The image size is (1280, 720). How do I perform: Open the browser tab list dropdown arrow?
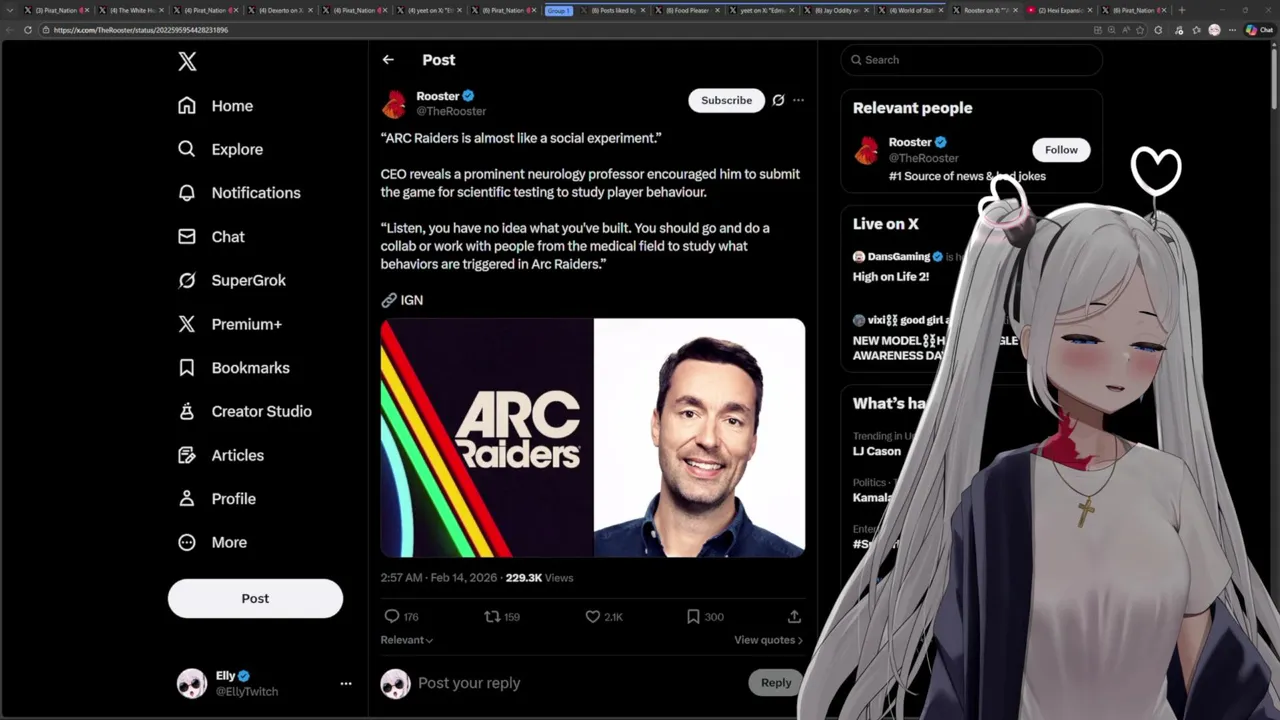point(10,10)
